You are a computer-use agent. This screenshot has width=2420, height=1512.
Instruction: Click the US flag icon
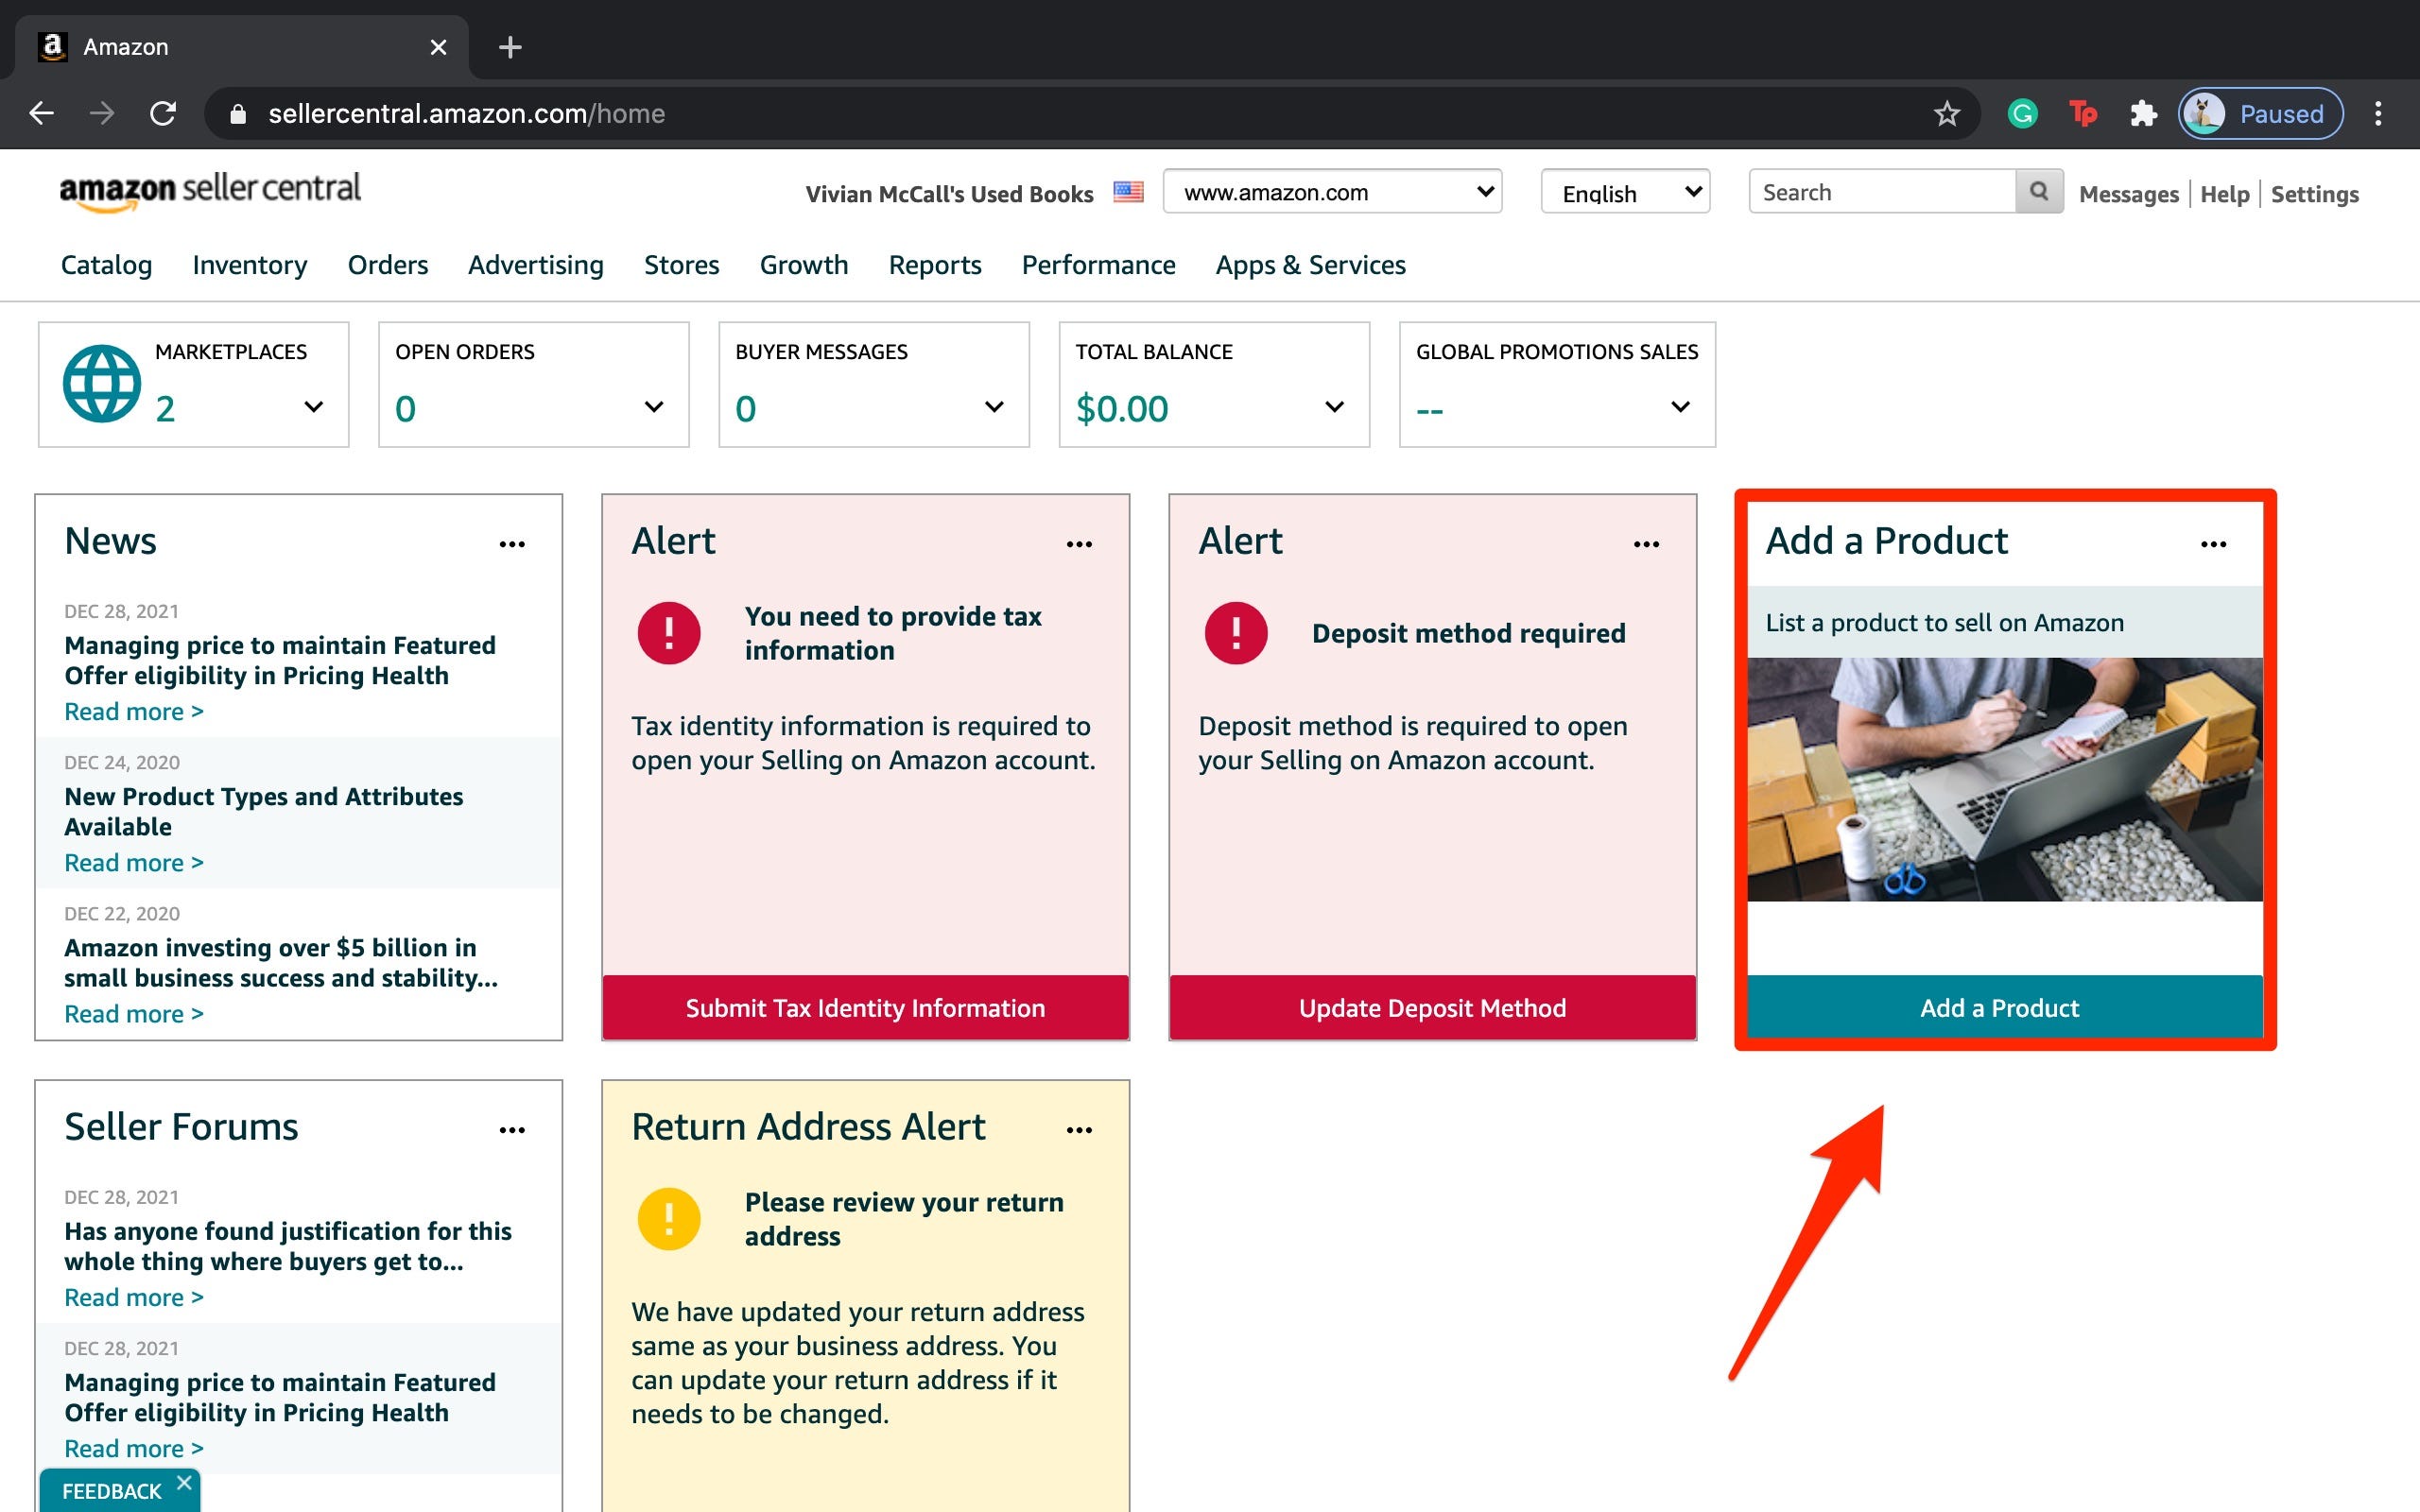tap(1128, 192)
